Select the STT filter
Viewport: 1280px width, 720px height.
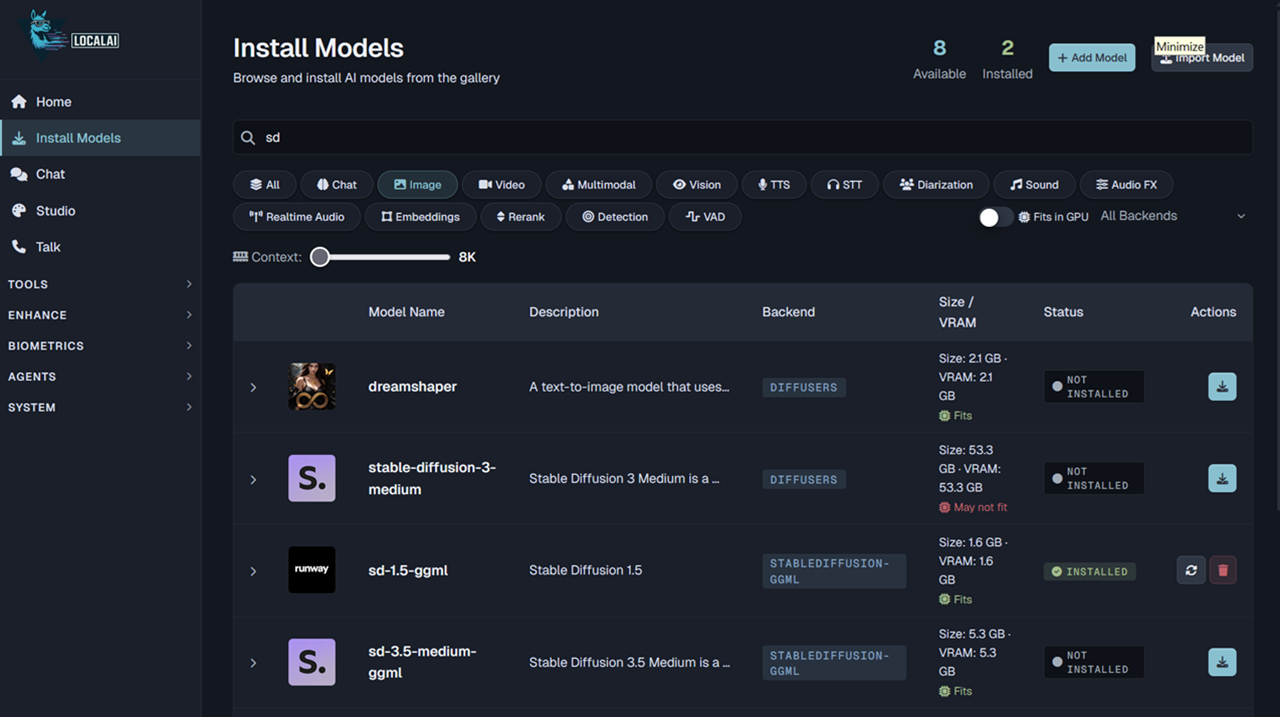tap(845, 185)
